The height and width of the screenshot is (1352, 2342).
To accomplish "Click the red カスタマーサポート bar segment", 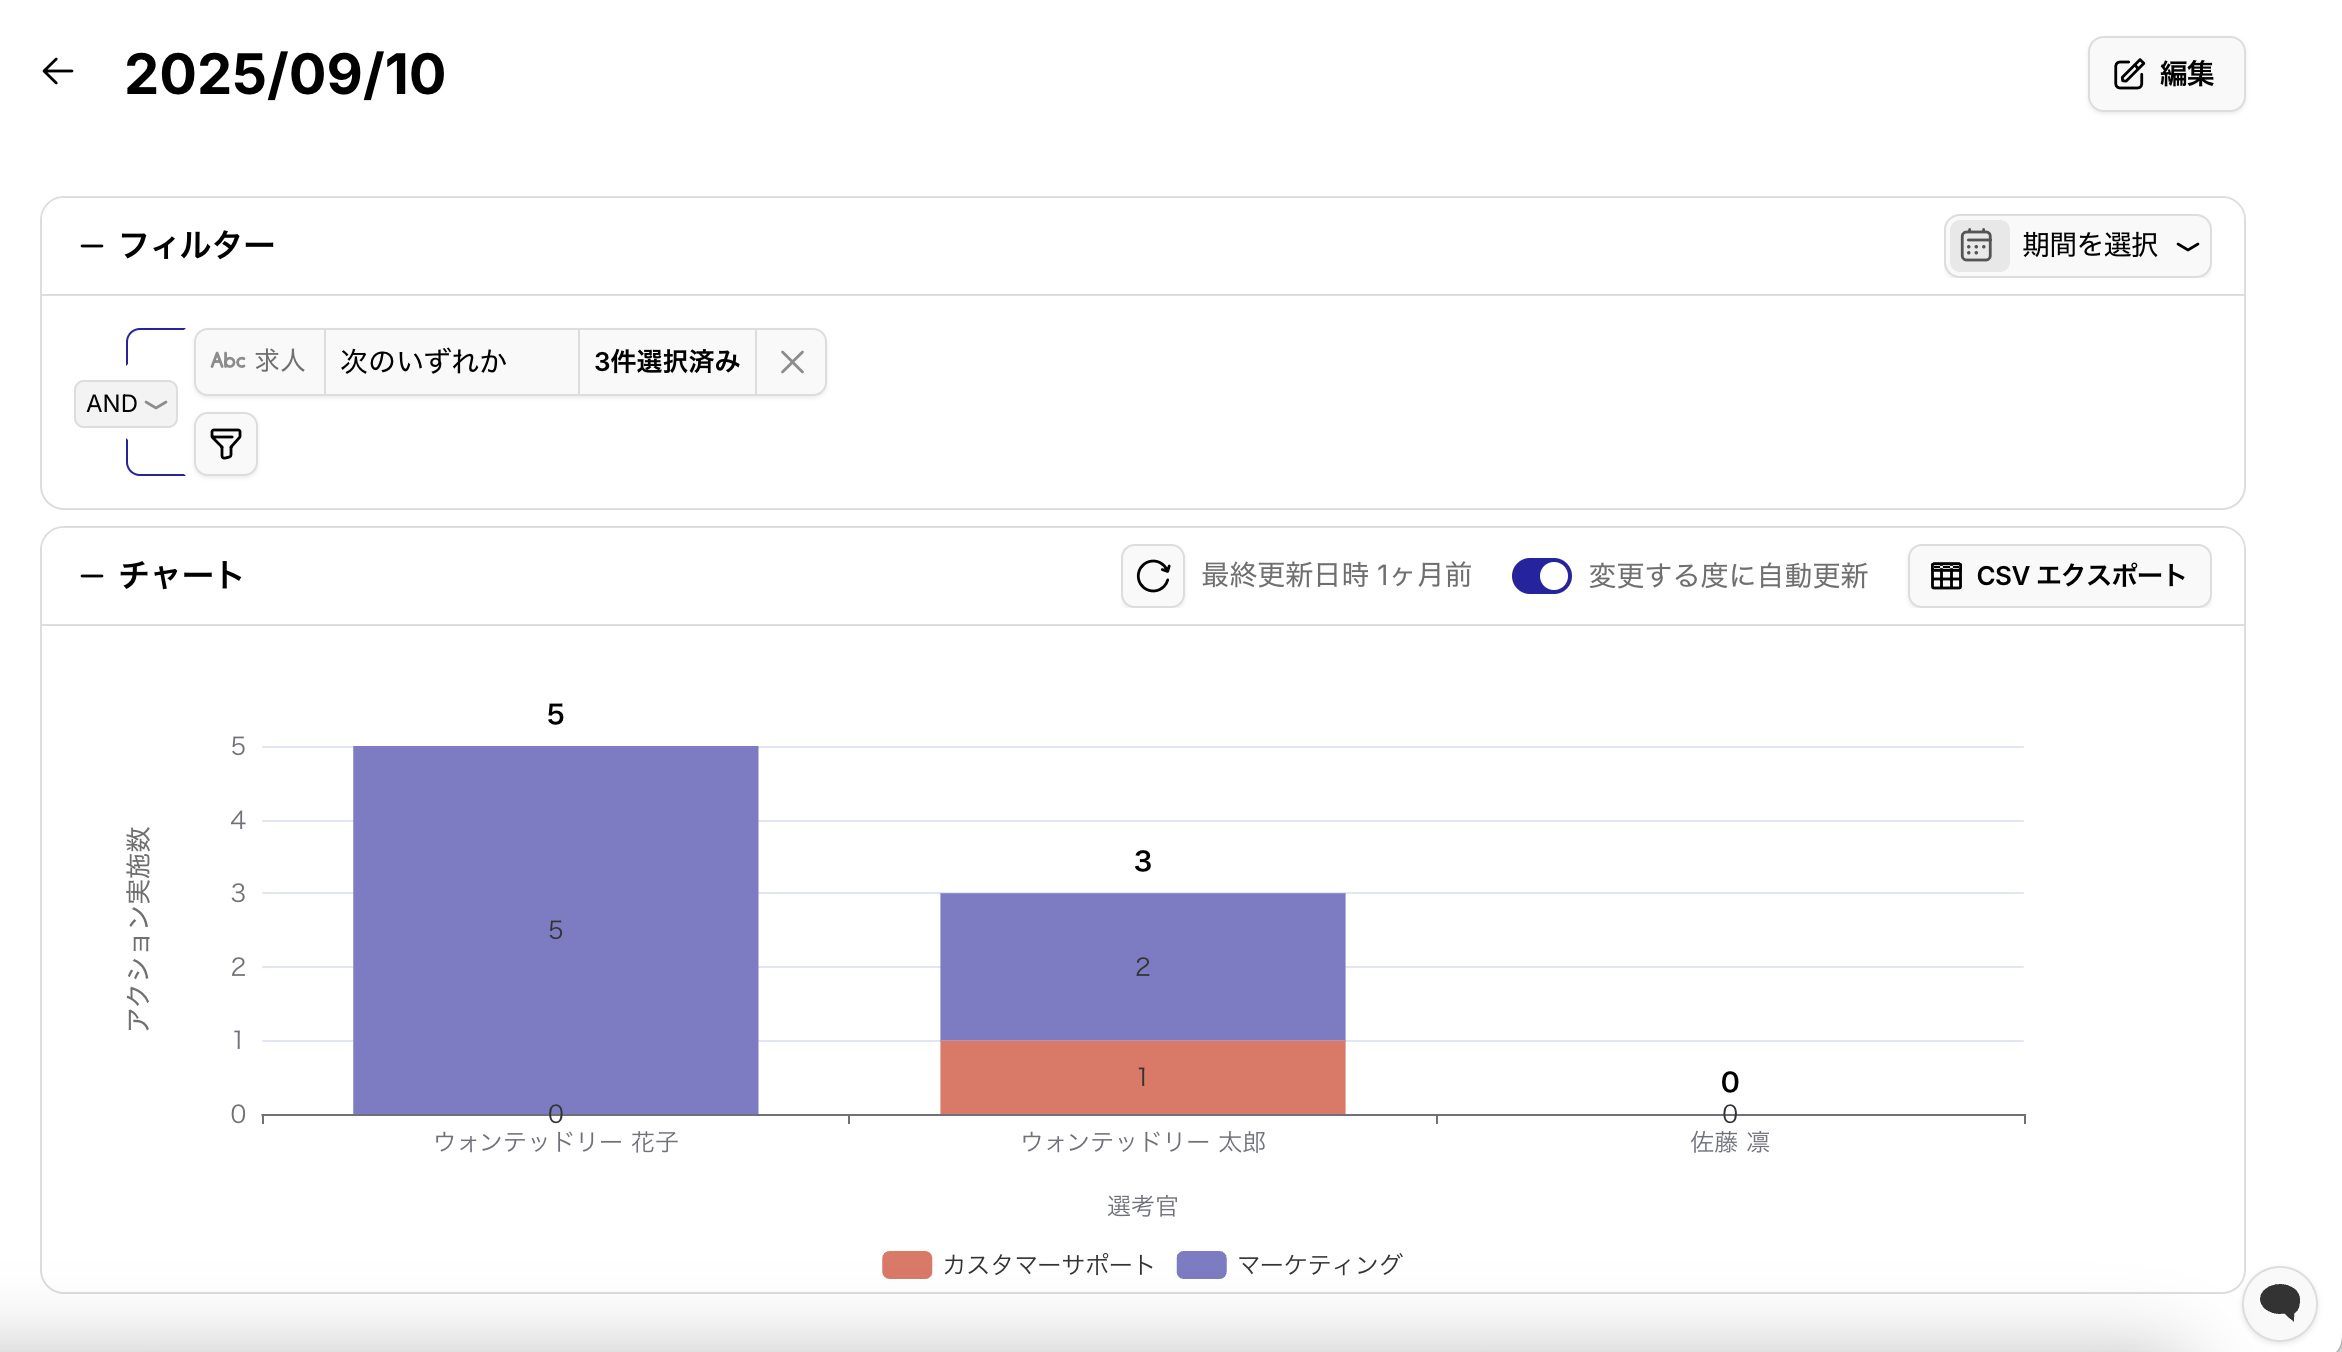I will [x=1142, y=1077].
